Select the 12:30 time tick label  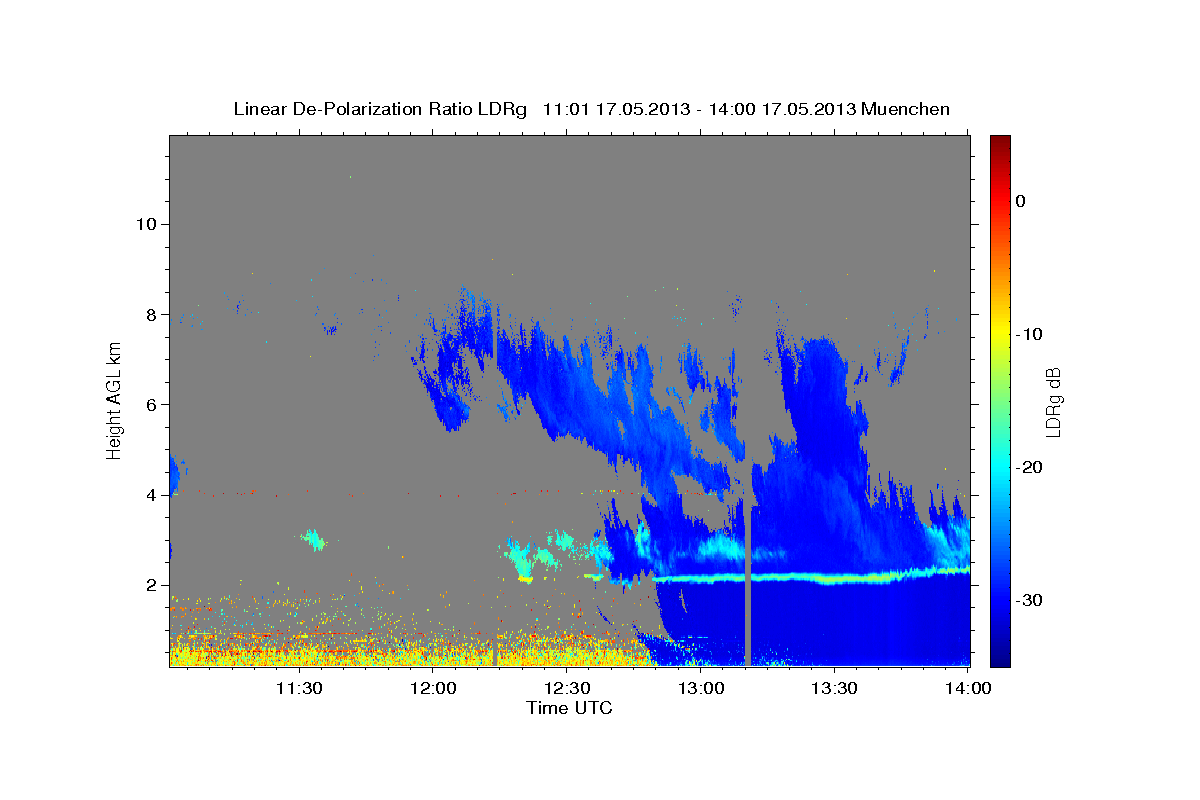pos(567,688)
